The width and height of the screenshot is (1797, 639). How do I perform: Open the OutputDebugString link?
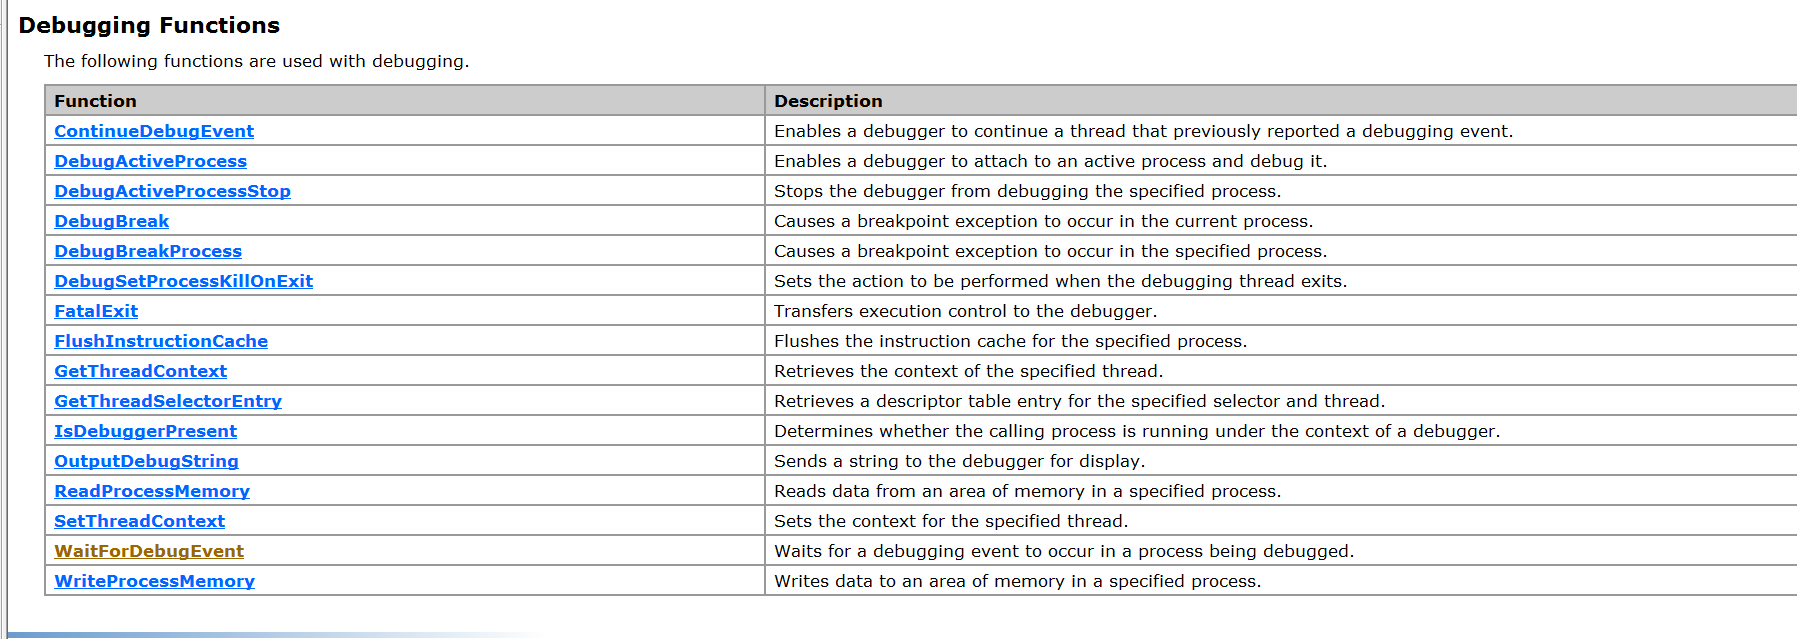pyautogui.click(x=146, y=461)
